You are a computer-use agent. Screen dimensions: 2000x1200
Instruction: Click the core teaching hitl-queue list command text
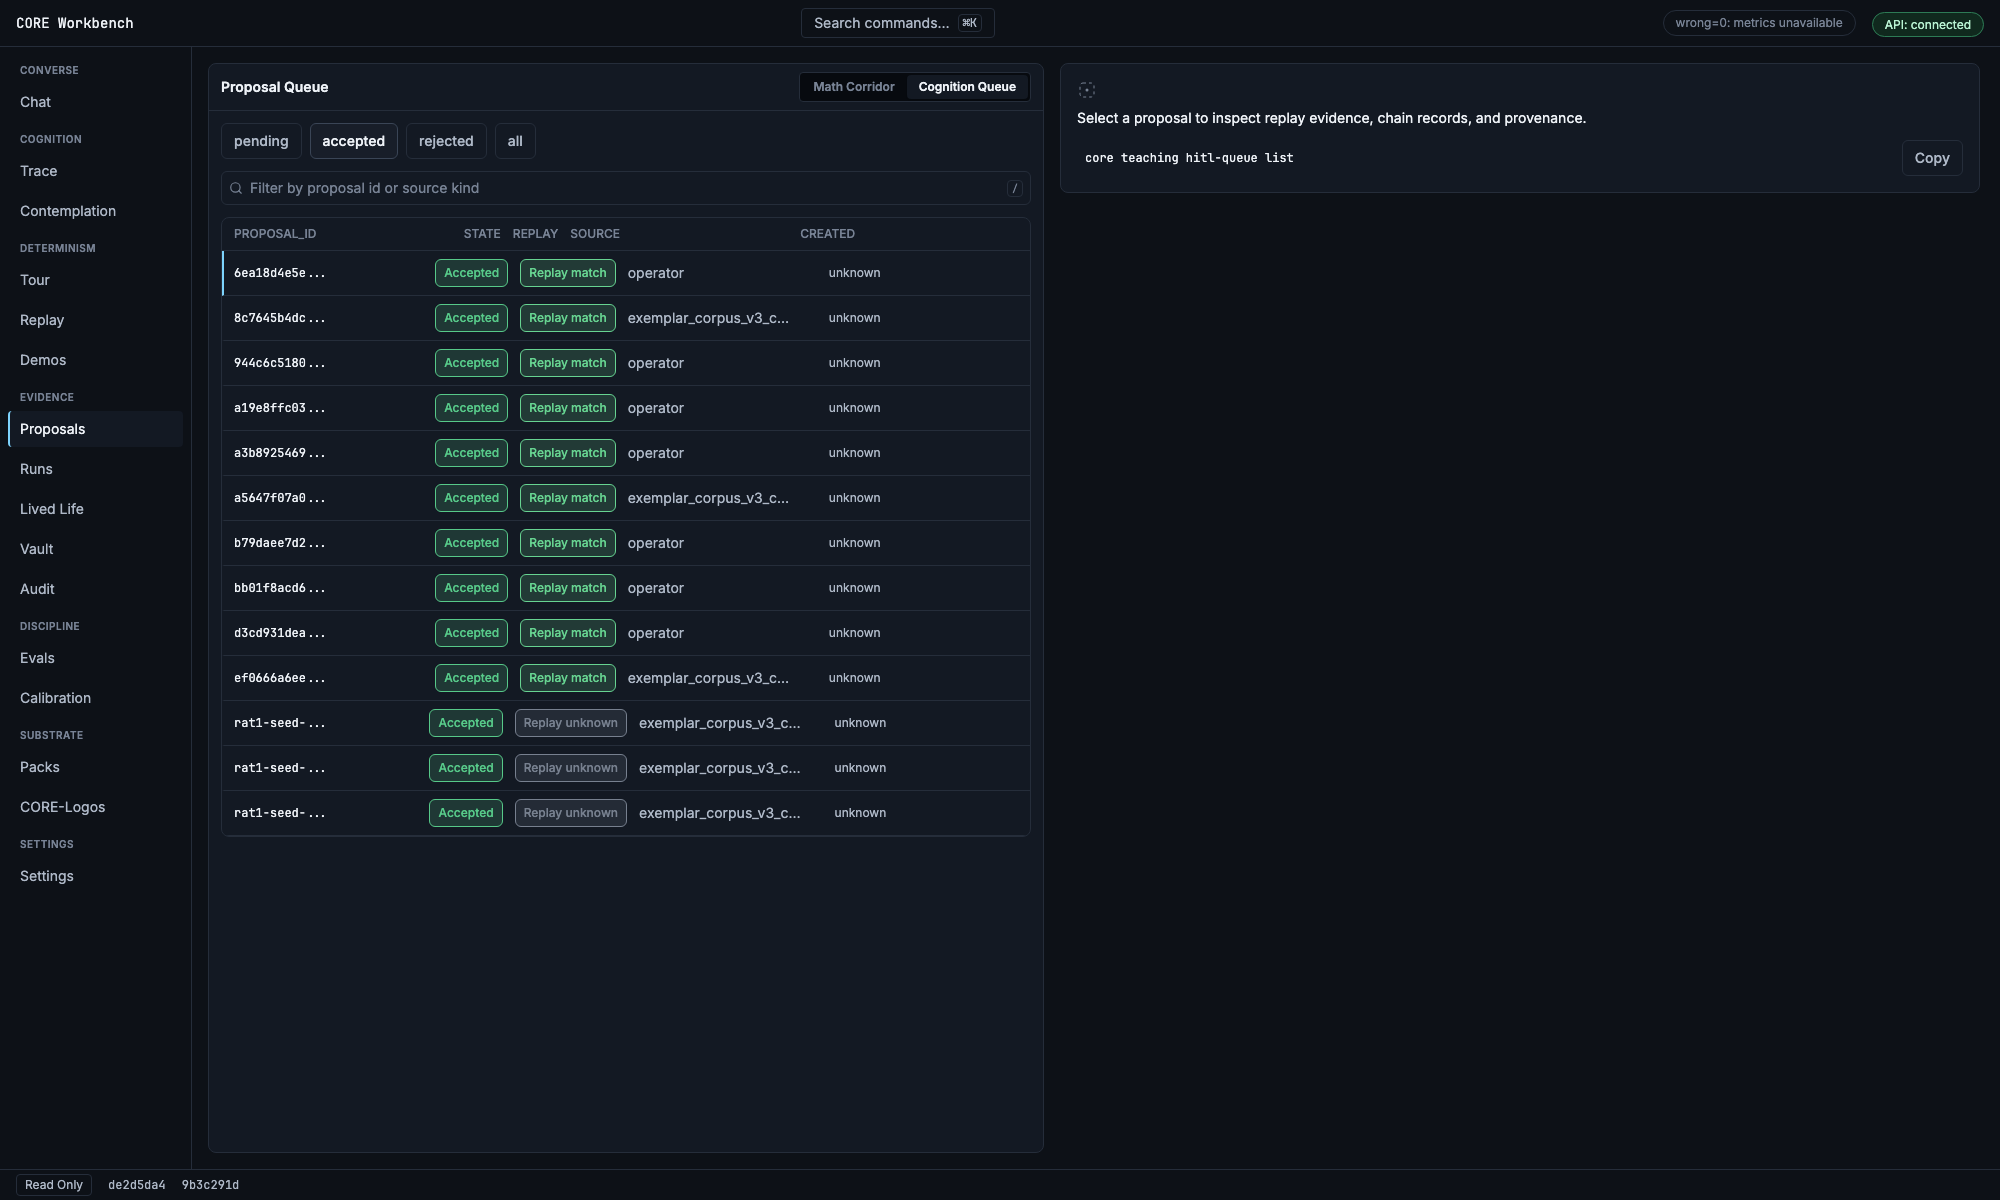pyautogui.click(x=1189, y=158)
